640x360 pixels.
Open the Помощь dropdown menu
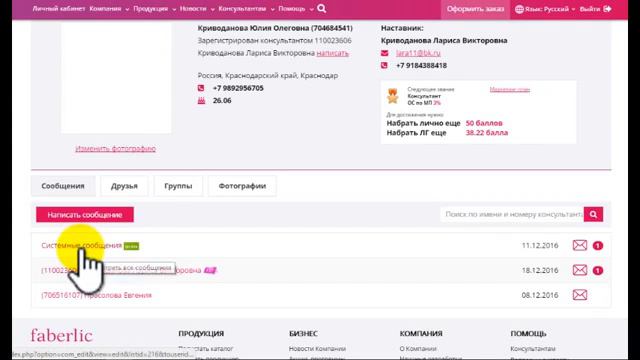[296, 9]
